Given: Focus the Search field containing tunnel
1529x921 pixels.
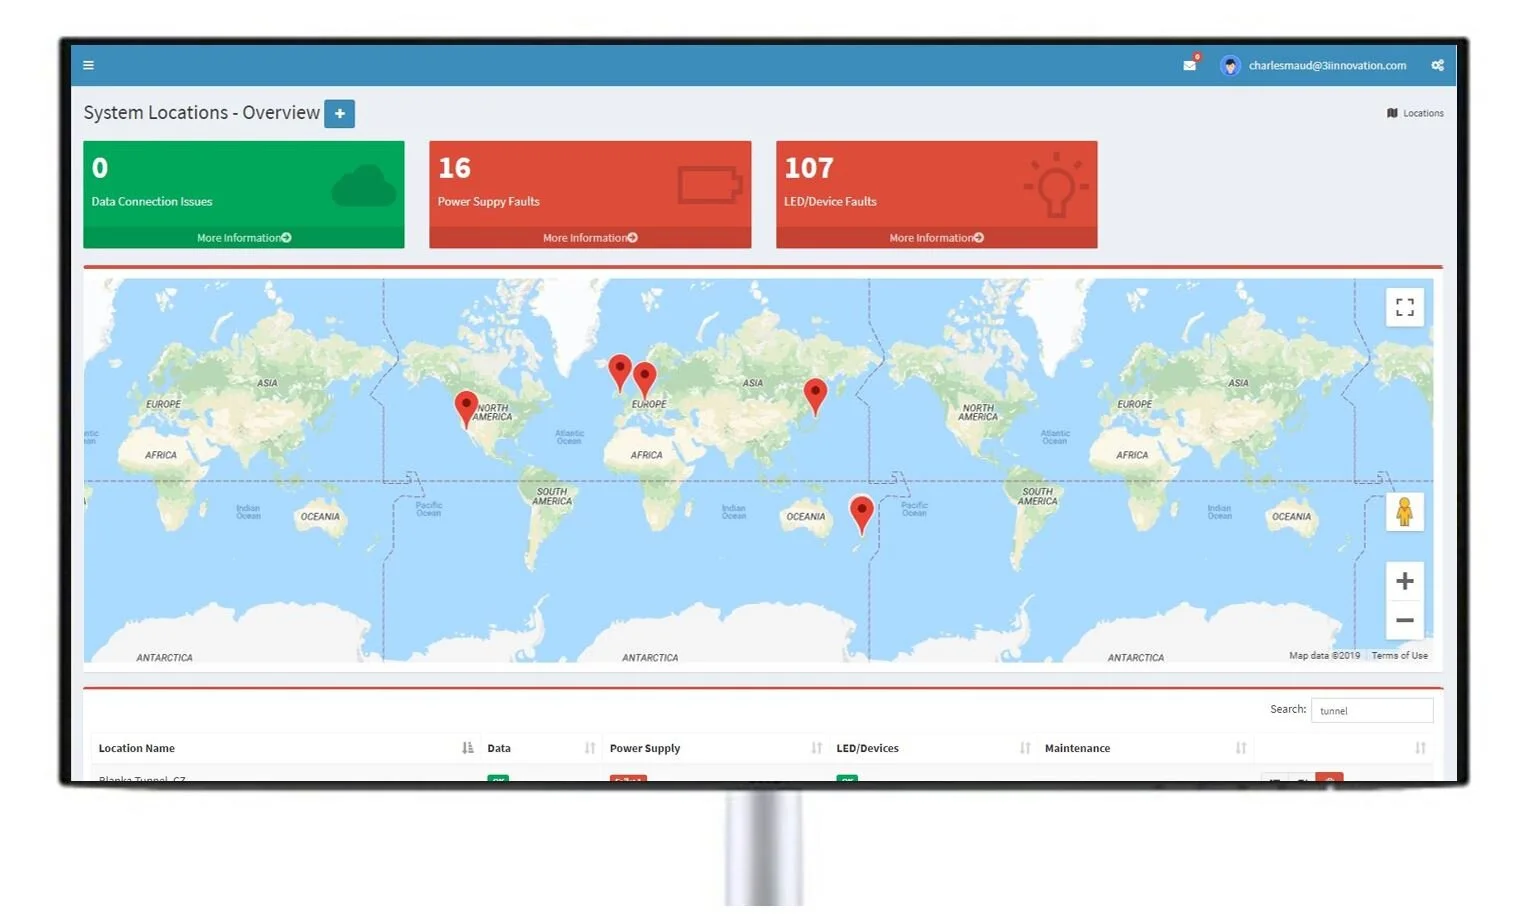Looking at the screenshot, I should (x=1372, y=710).
